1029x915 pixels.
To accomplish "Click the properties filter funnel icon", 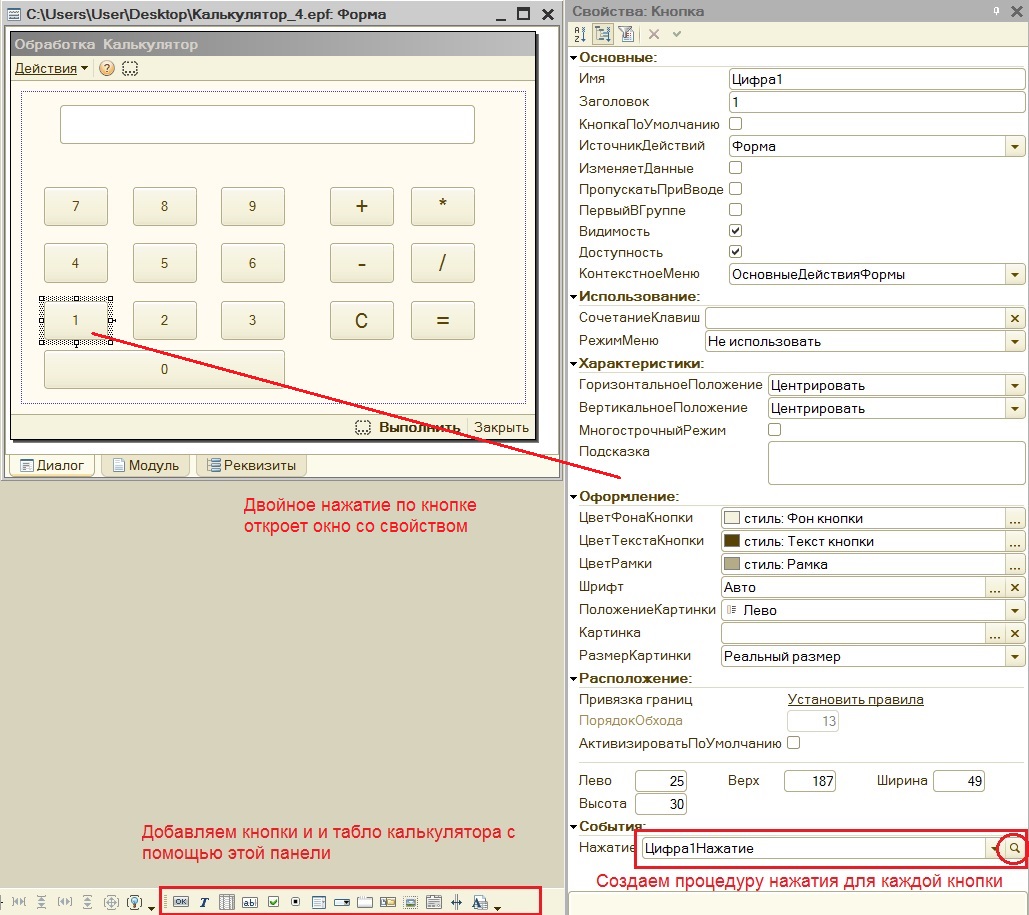I will point(626,34).
